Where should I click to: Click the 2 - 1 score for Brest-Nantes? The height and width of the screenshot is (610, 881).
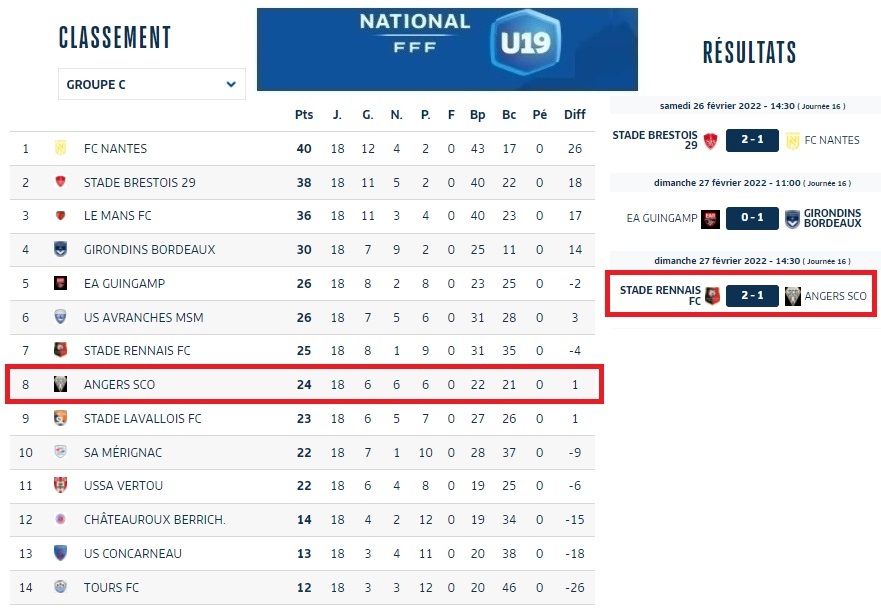pyautogui.click(x=752, y=140)
